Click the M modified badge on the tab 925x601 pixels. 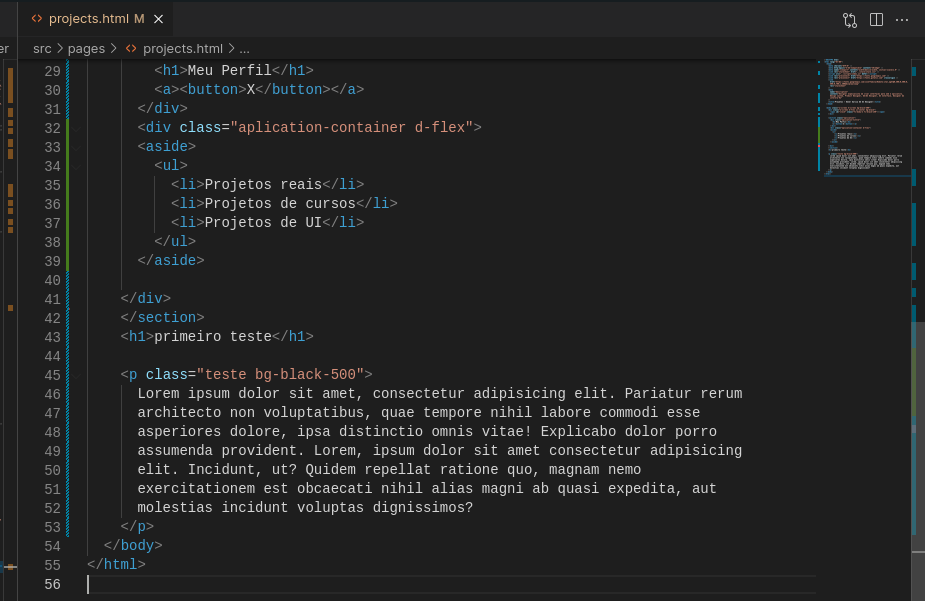[139, 18]
